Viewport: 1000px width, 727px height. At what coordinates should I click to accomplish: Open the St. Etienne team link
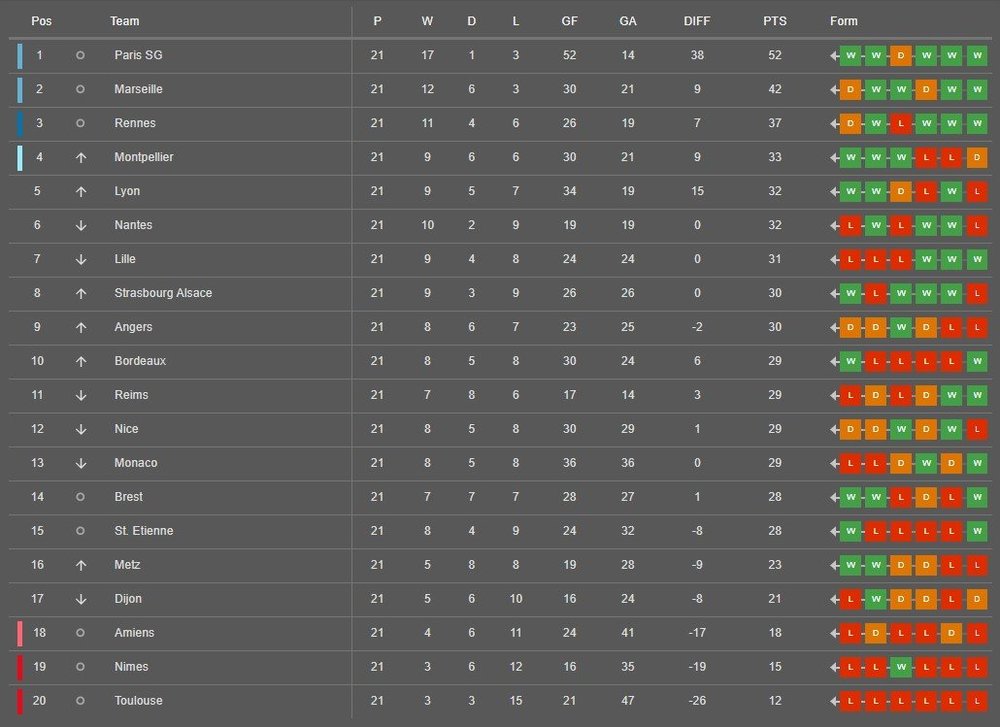click(x=144, y=531)
